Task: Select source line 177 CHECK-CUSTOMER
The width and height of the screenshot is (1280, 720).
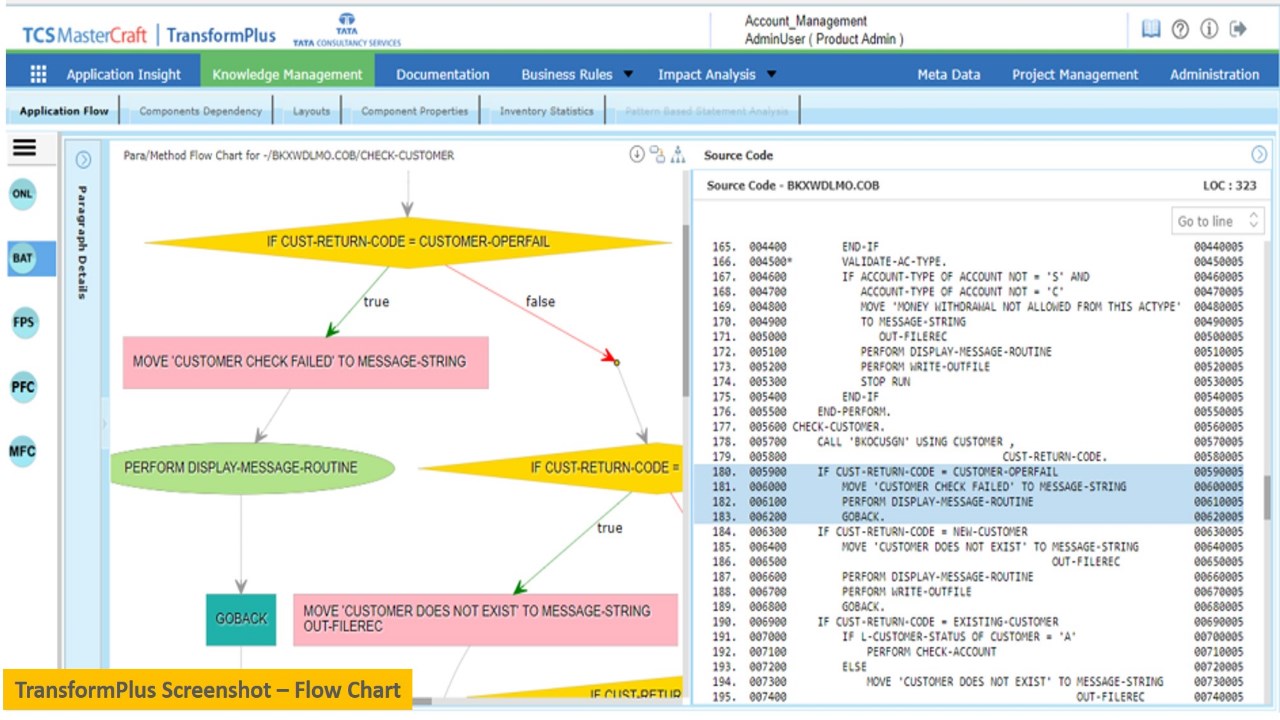Action: coord(977,427)
